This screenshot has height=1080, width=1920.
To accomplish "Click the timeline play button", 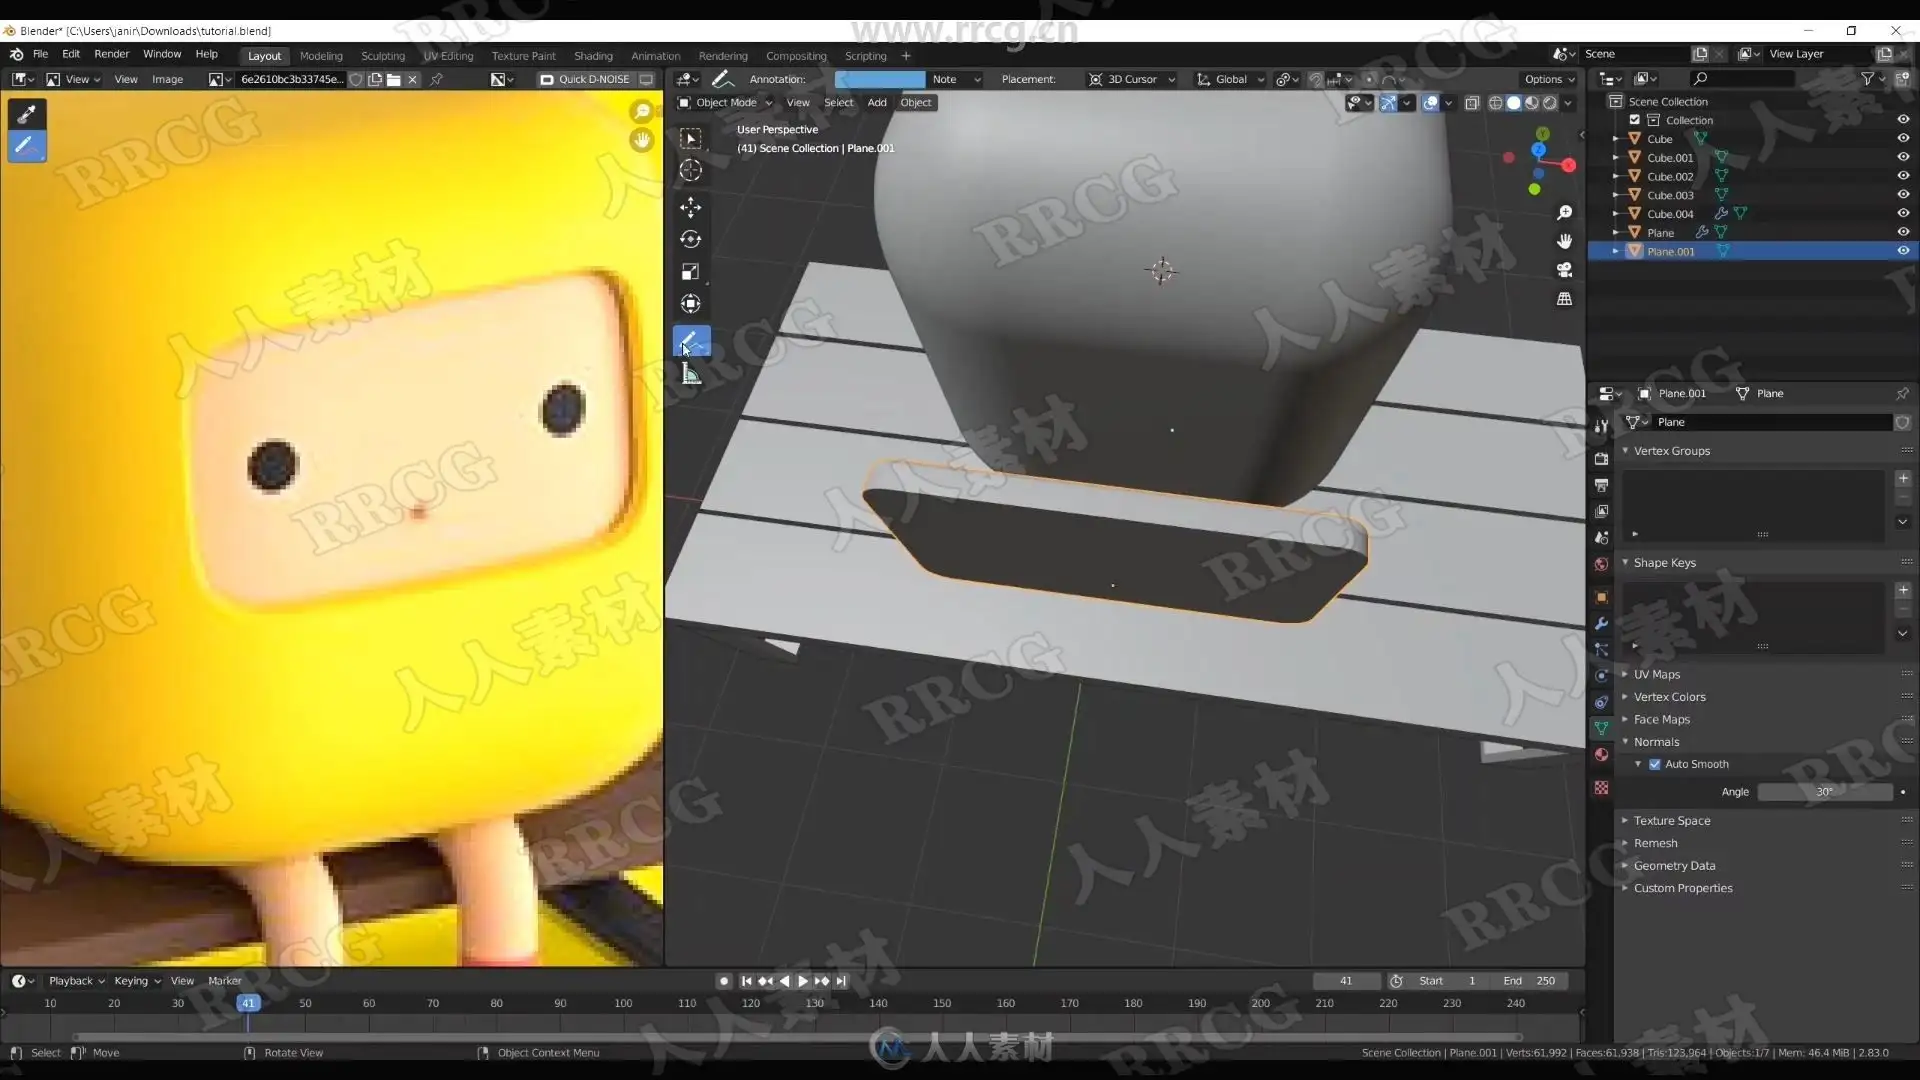I will tap(802, 981).
